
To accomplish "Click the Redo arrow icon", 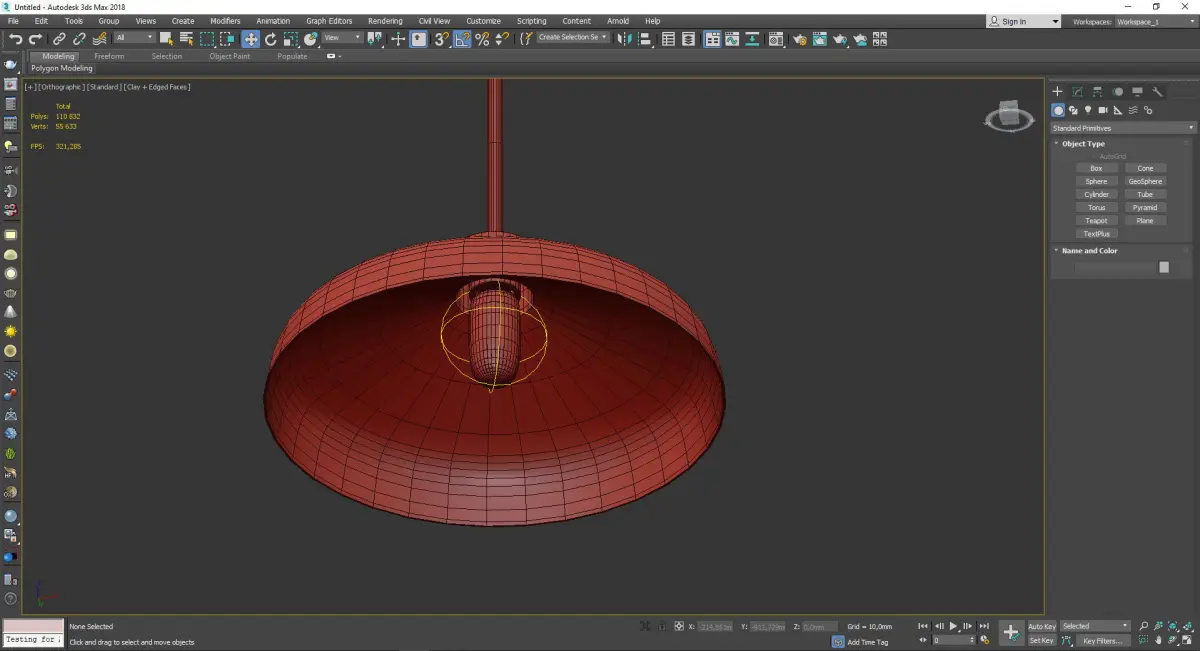I will 36,39.
